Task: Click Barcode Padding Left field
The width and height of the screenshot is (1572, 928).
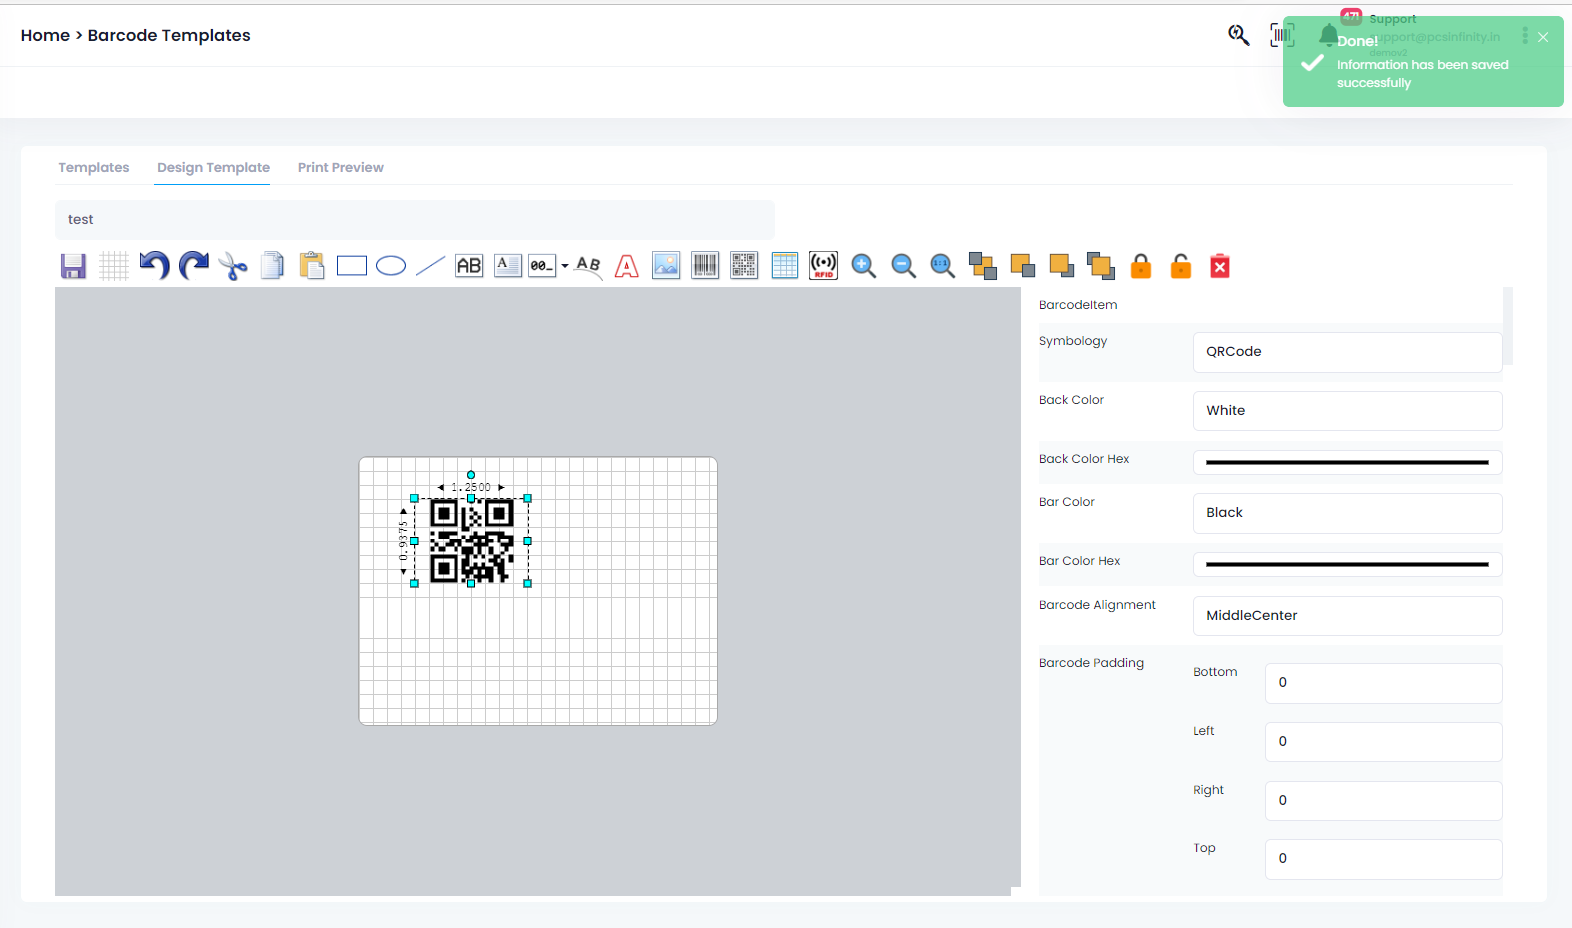Action: point(1383,742)
